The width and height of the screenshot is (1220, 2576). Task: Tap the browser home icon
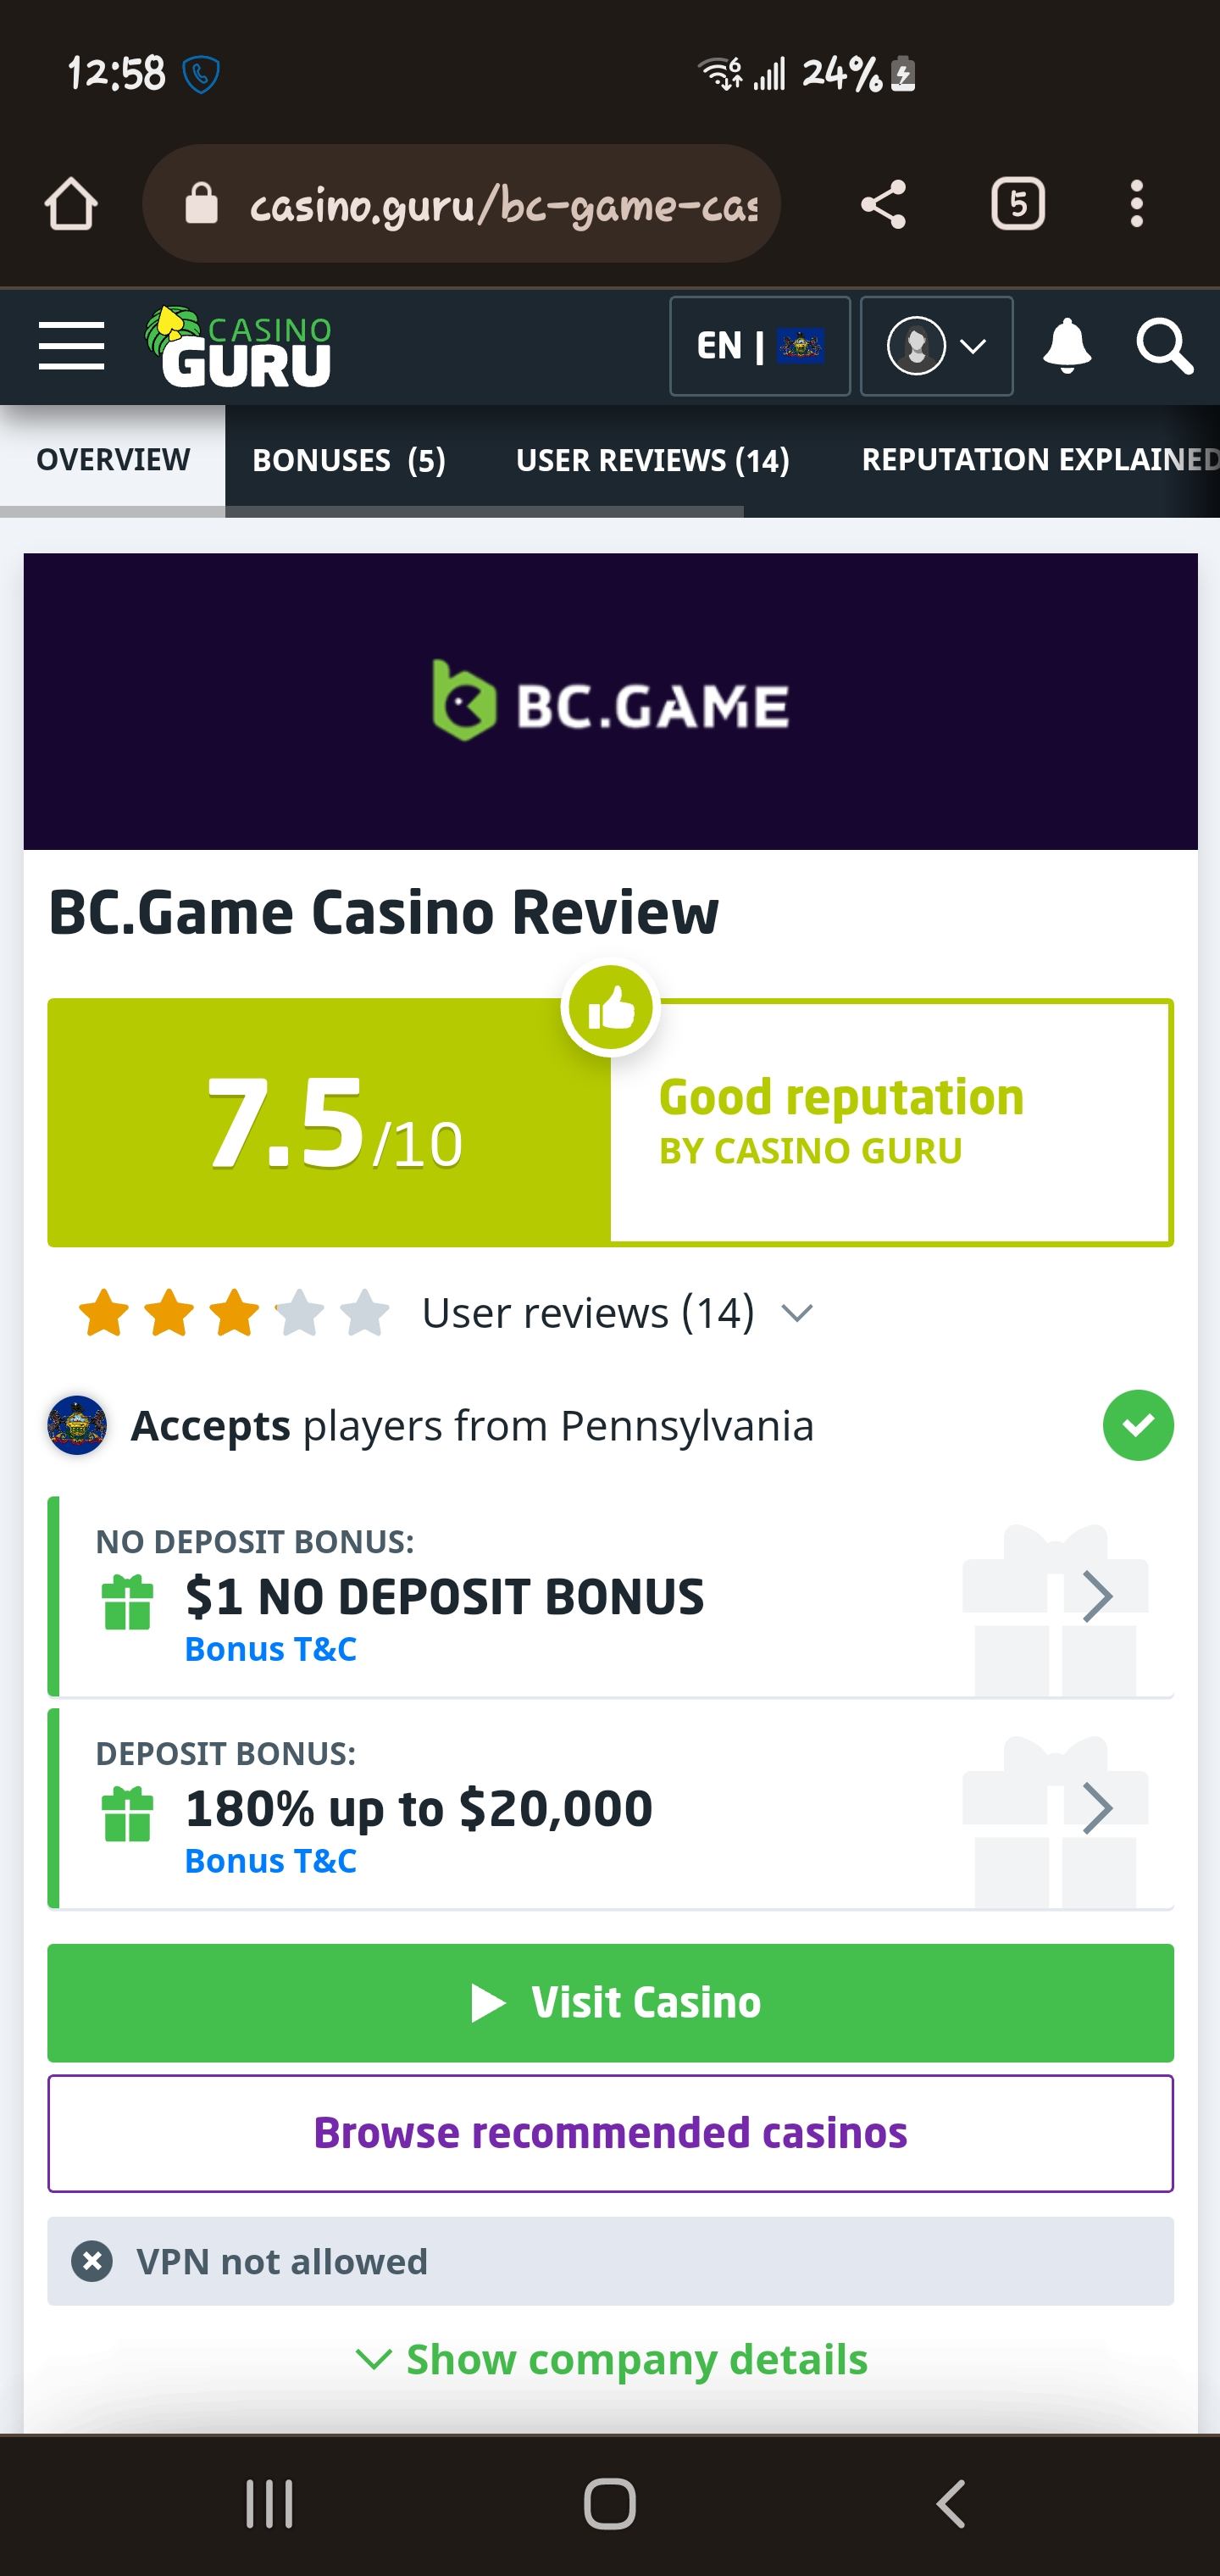(71, 205)
